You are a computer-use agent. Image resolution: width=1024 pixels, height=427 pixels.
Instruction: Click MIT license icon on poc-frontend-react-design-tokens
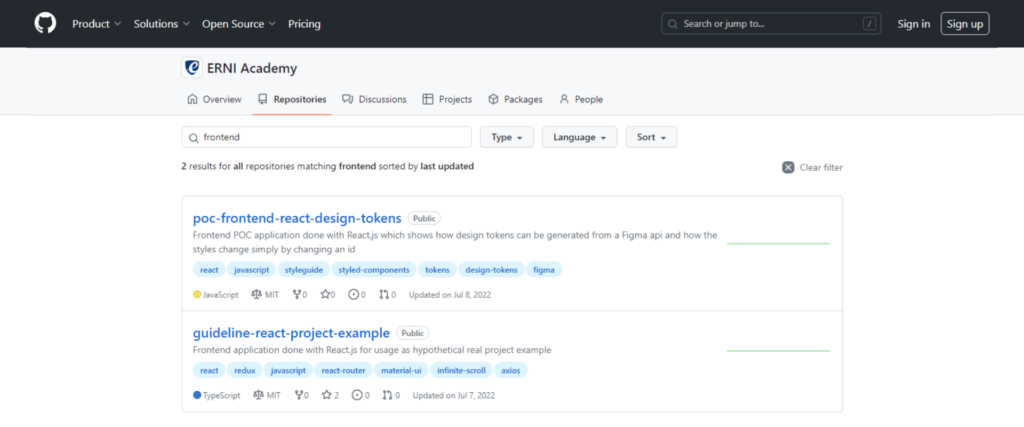(x=257, y=295)
